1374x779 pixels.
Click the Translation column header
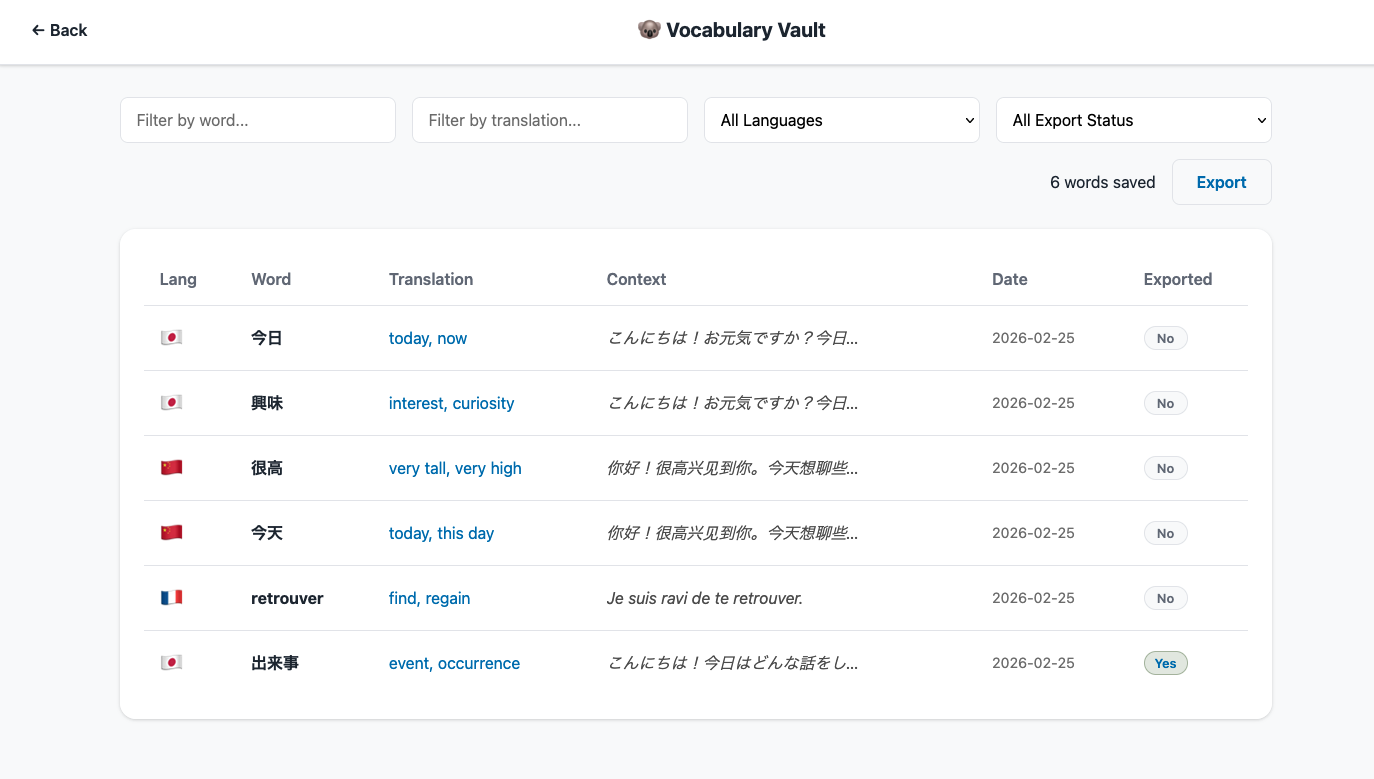pyautogui.click(x=431, y=279)
